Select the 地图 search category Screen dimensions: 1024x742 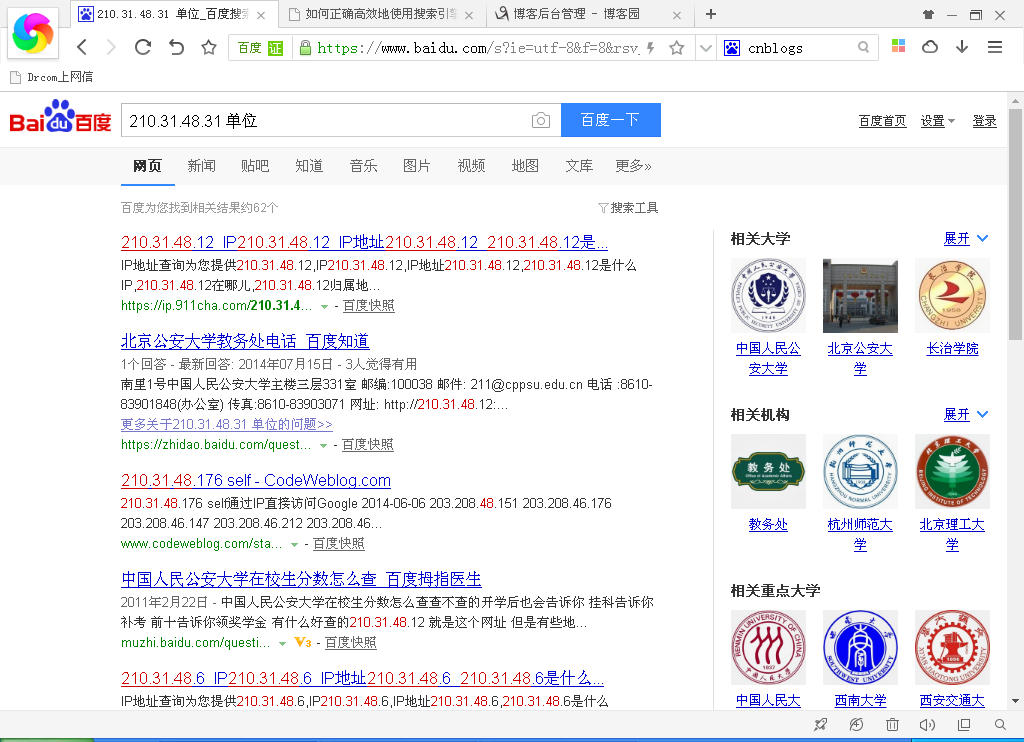[525, 166]
